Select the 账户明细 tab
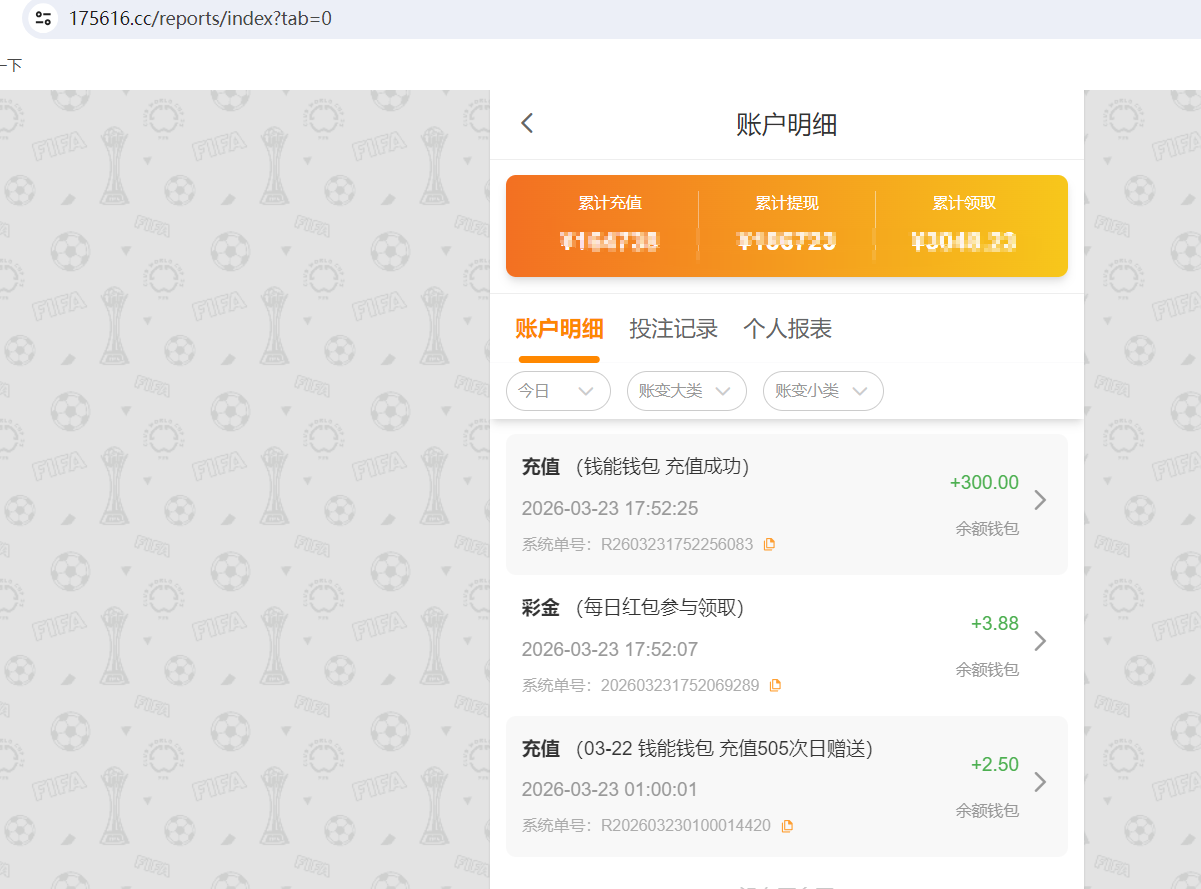The height and width of the screenshot is (889, 1201). click(x=559, y=329)
